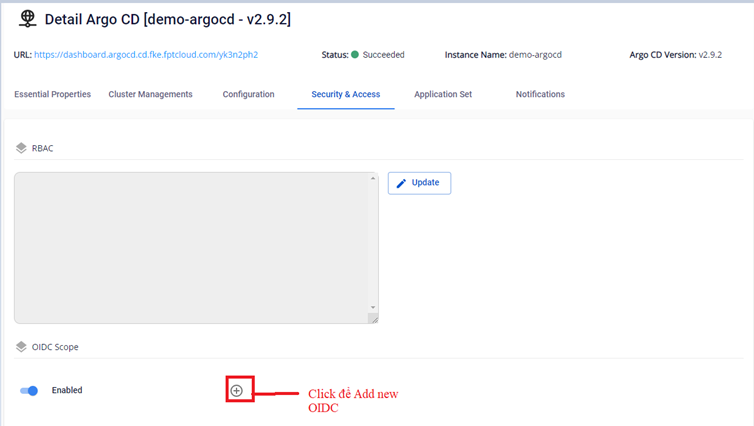Screen dimensions: 754x426
Task: Open the Argo CD dashboard URL link
Action: pyautogui.click(x=146, y=54)
